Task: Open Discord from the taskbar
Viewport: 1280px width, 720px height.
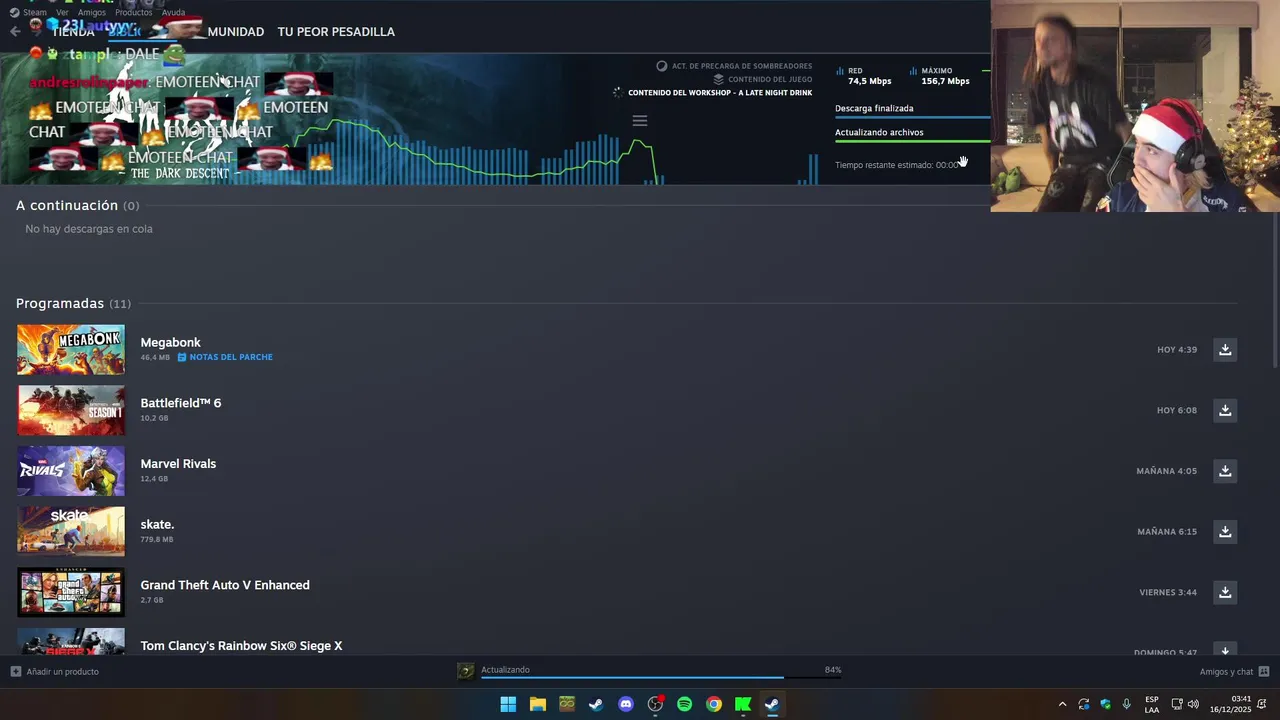Action: coord(626,704)
